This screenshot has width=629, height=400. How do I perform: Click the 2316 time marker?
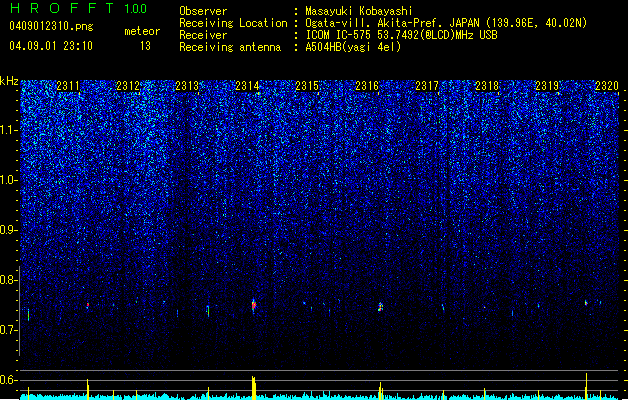pyautogui.click(x=367, y=86)
